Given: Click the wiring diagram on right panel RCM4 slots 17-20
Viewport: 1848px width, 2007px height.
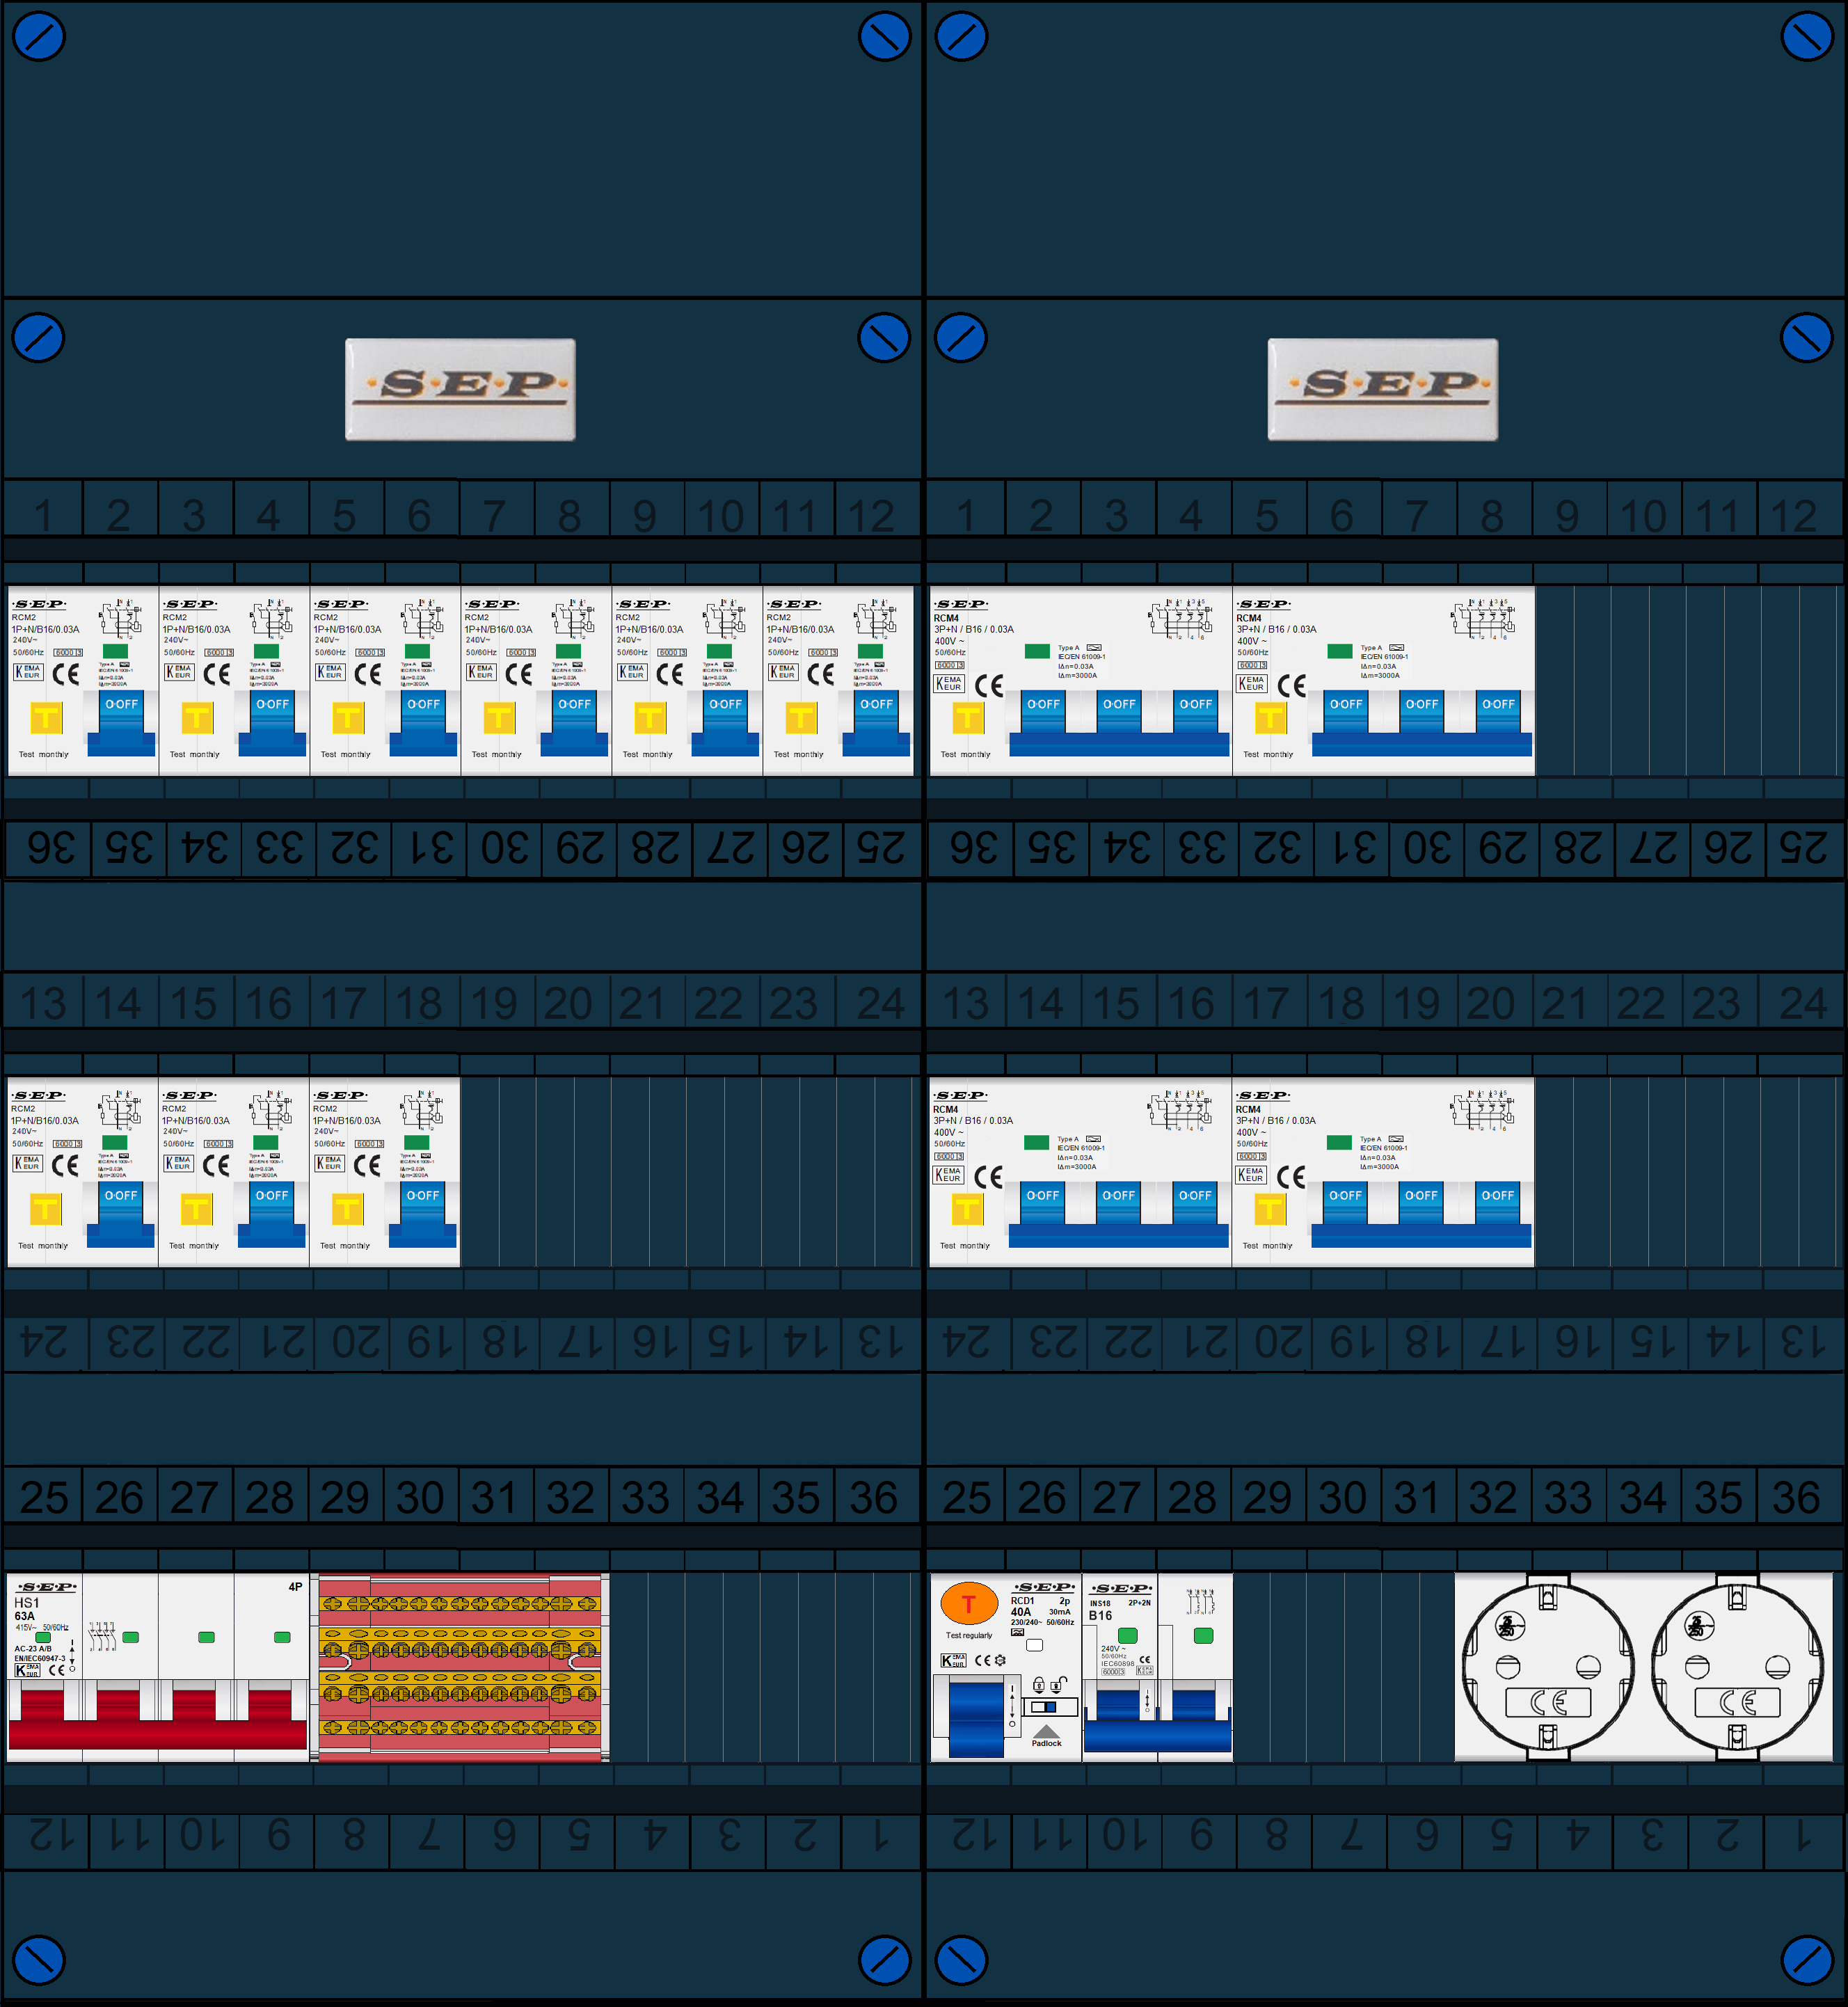Looking at the screenshot, I should 1483,1110.
